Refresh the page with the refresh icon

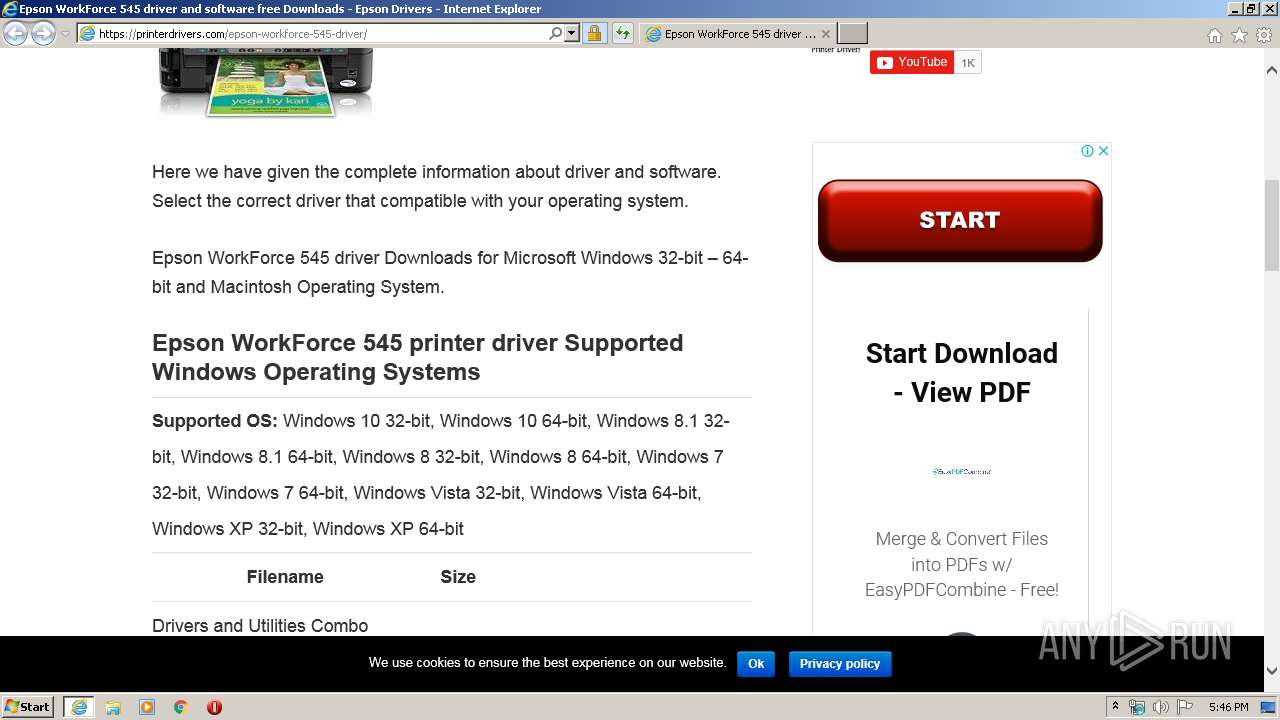(x=623, y=33)
